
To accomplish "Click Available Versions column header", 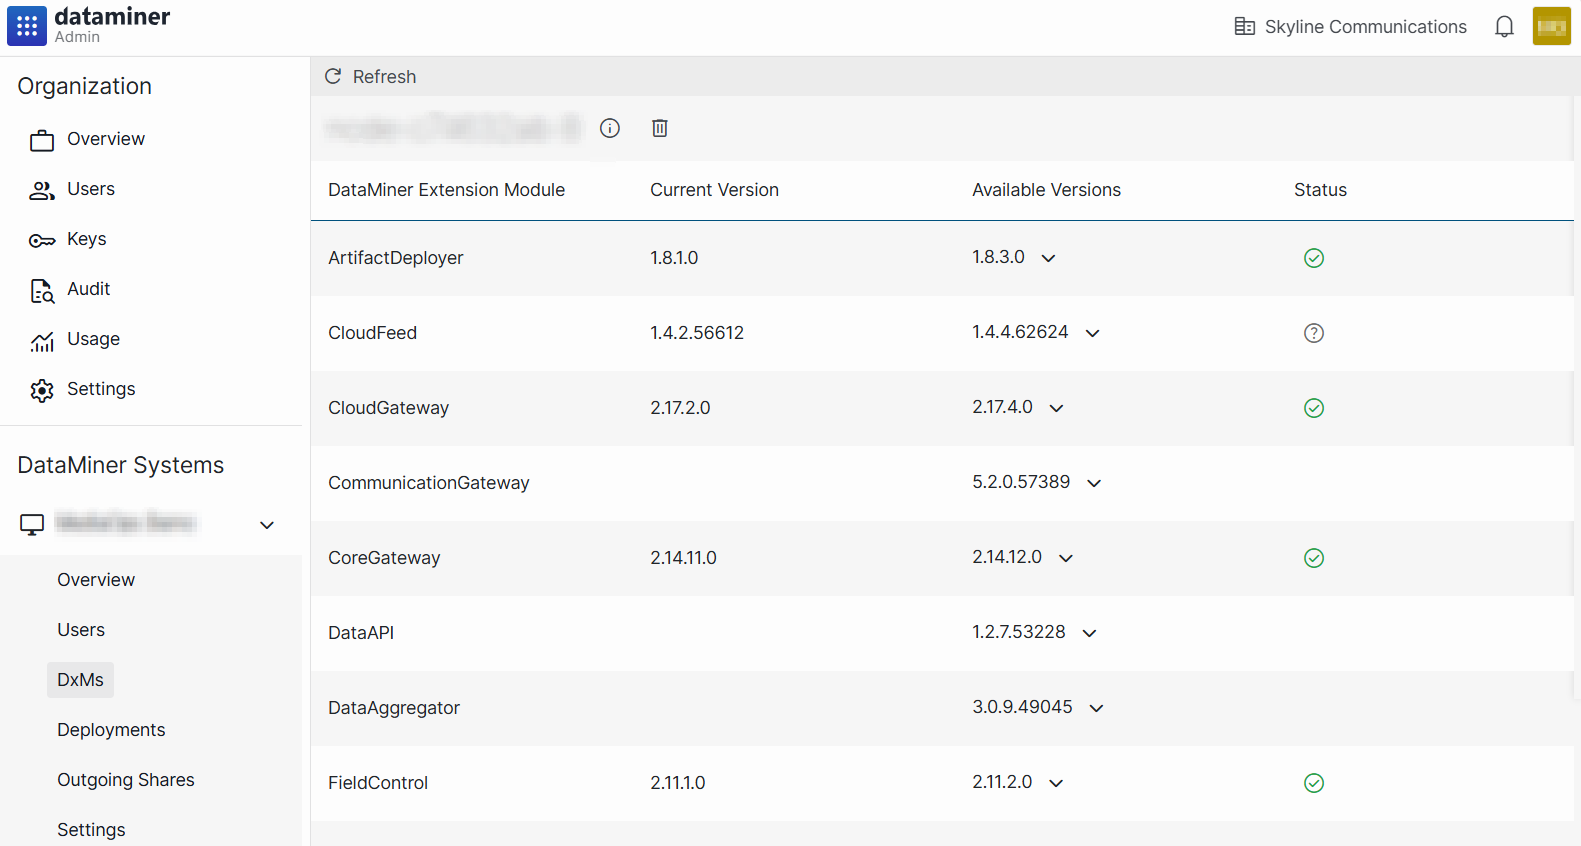I will pos(1046,190).
